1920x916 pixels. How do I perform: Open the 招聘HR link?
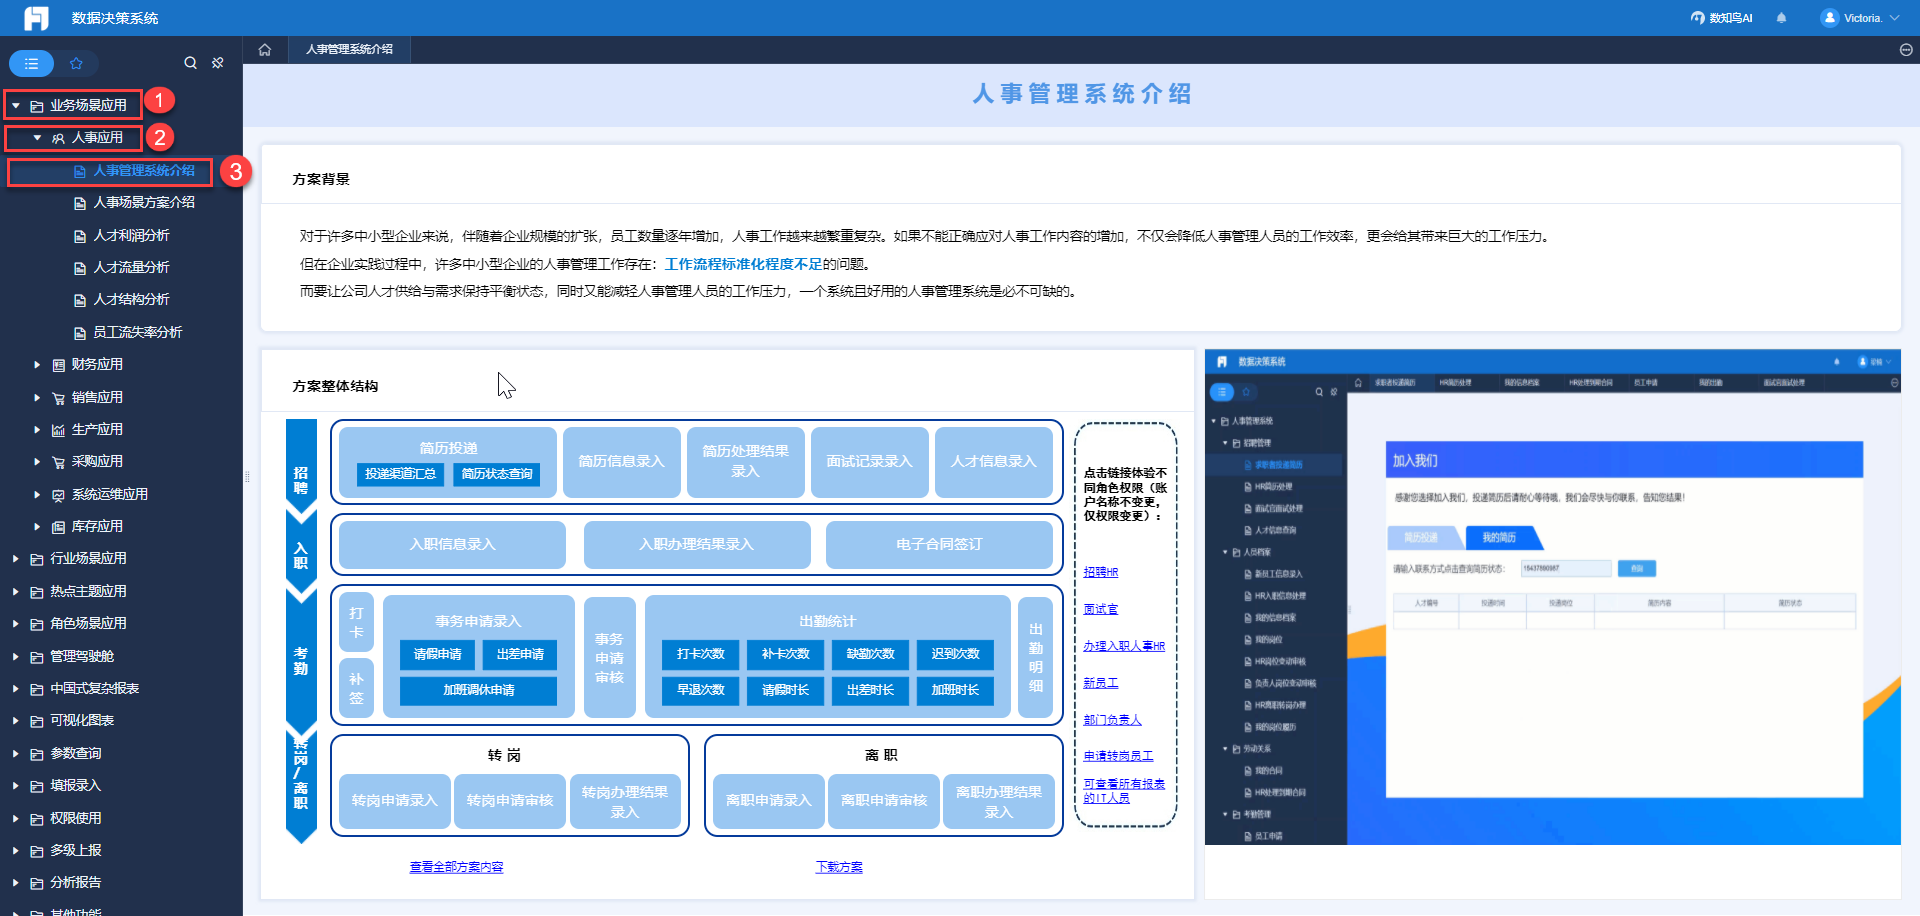tap(1101, 573)
